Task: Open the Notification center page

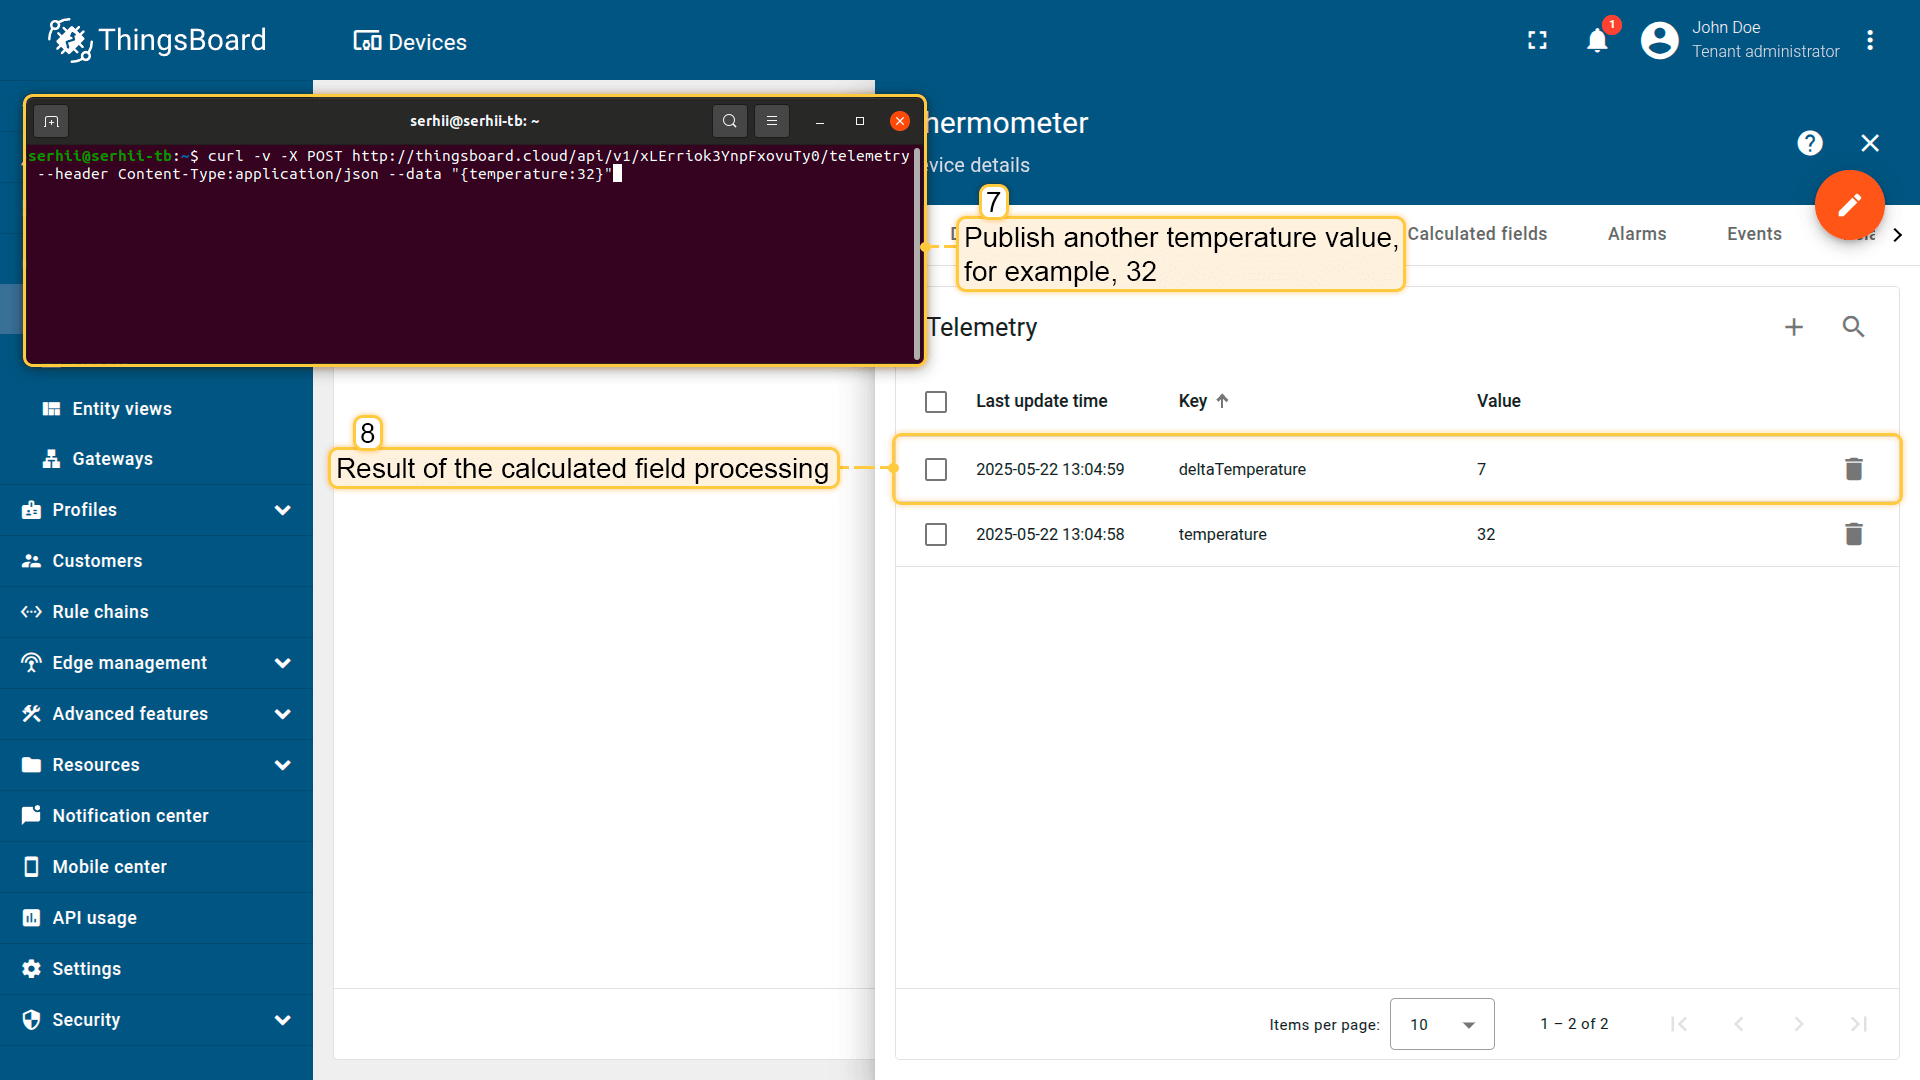Action: point(130,816)
